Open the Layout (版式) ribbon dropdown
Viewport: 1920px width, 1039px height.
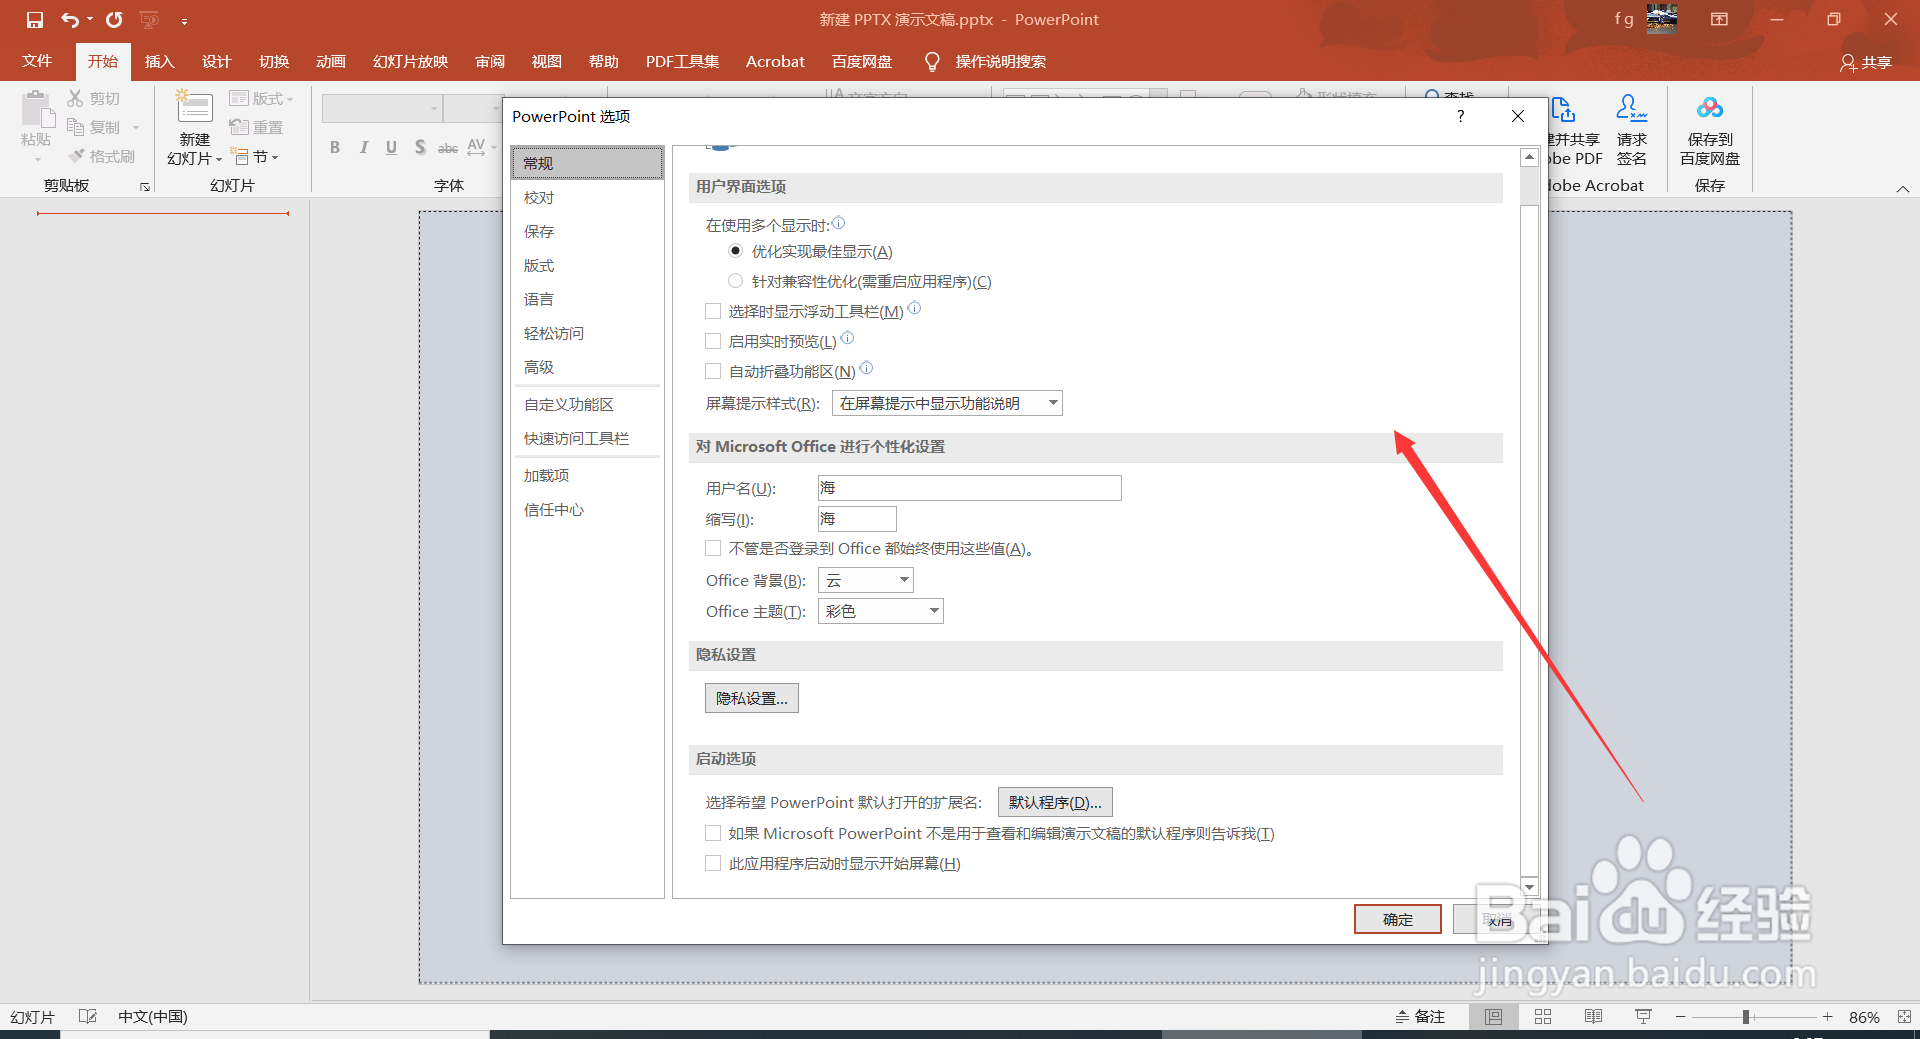[x=261, y=98]
